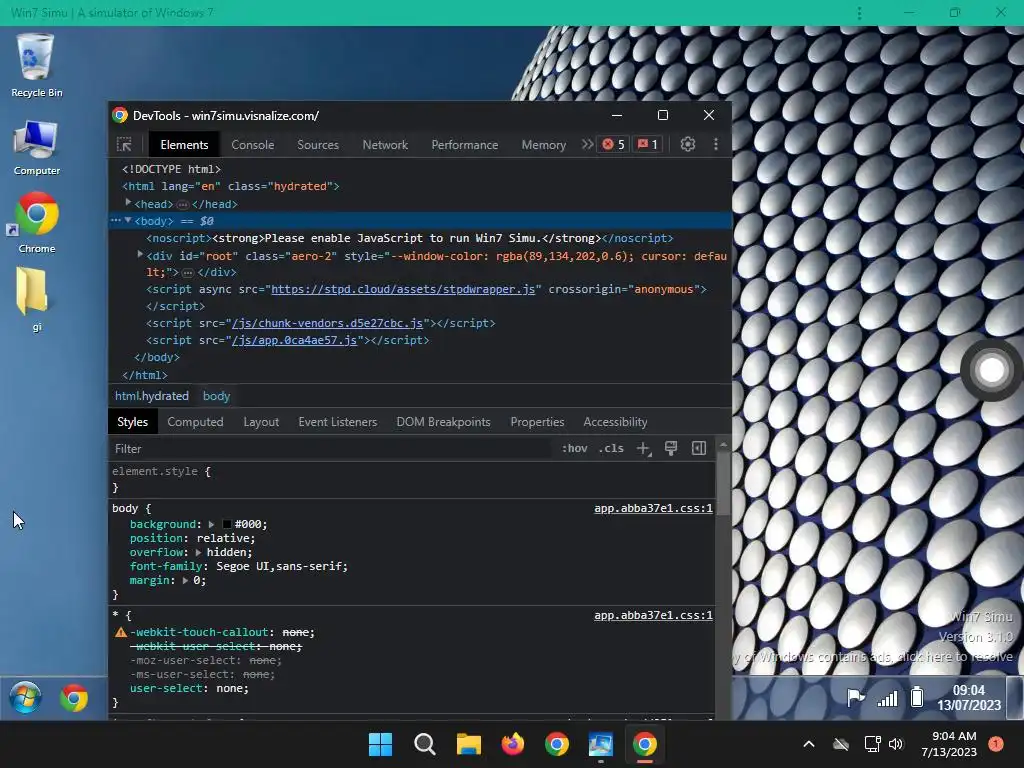Image resolution: width=1024 pixels, height=768 pixels.
Task: Open the Recycle Bin desktop icon
Action: 37,67
